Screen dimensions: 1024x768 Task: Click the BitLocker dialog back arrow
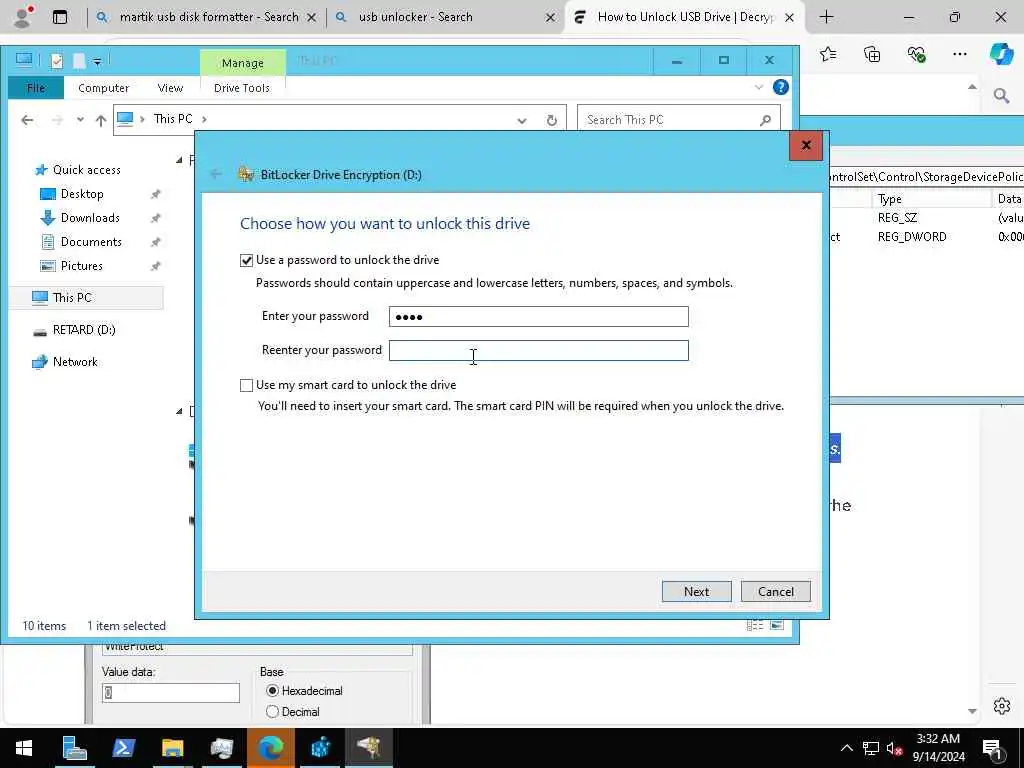coord(216,174)
